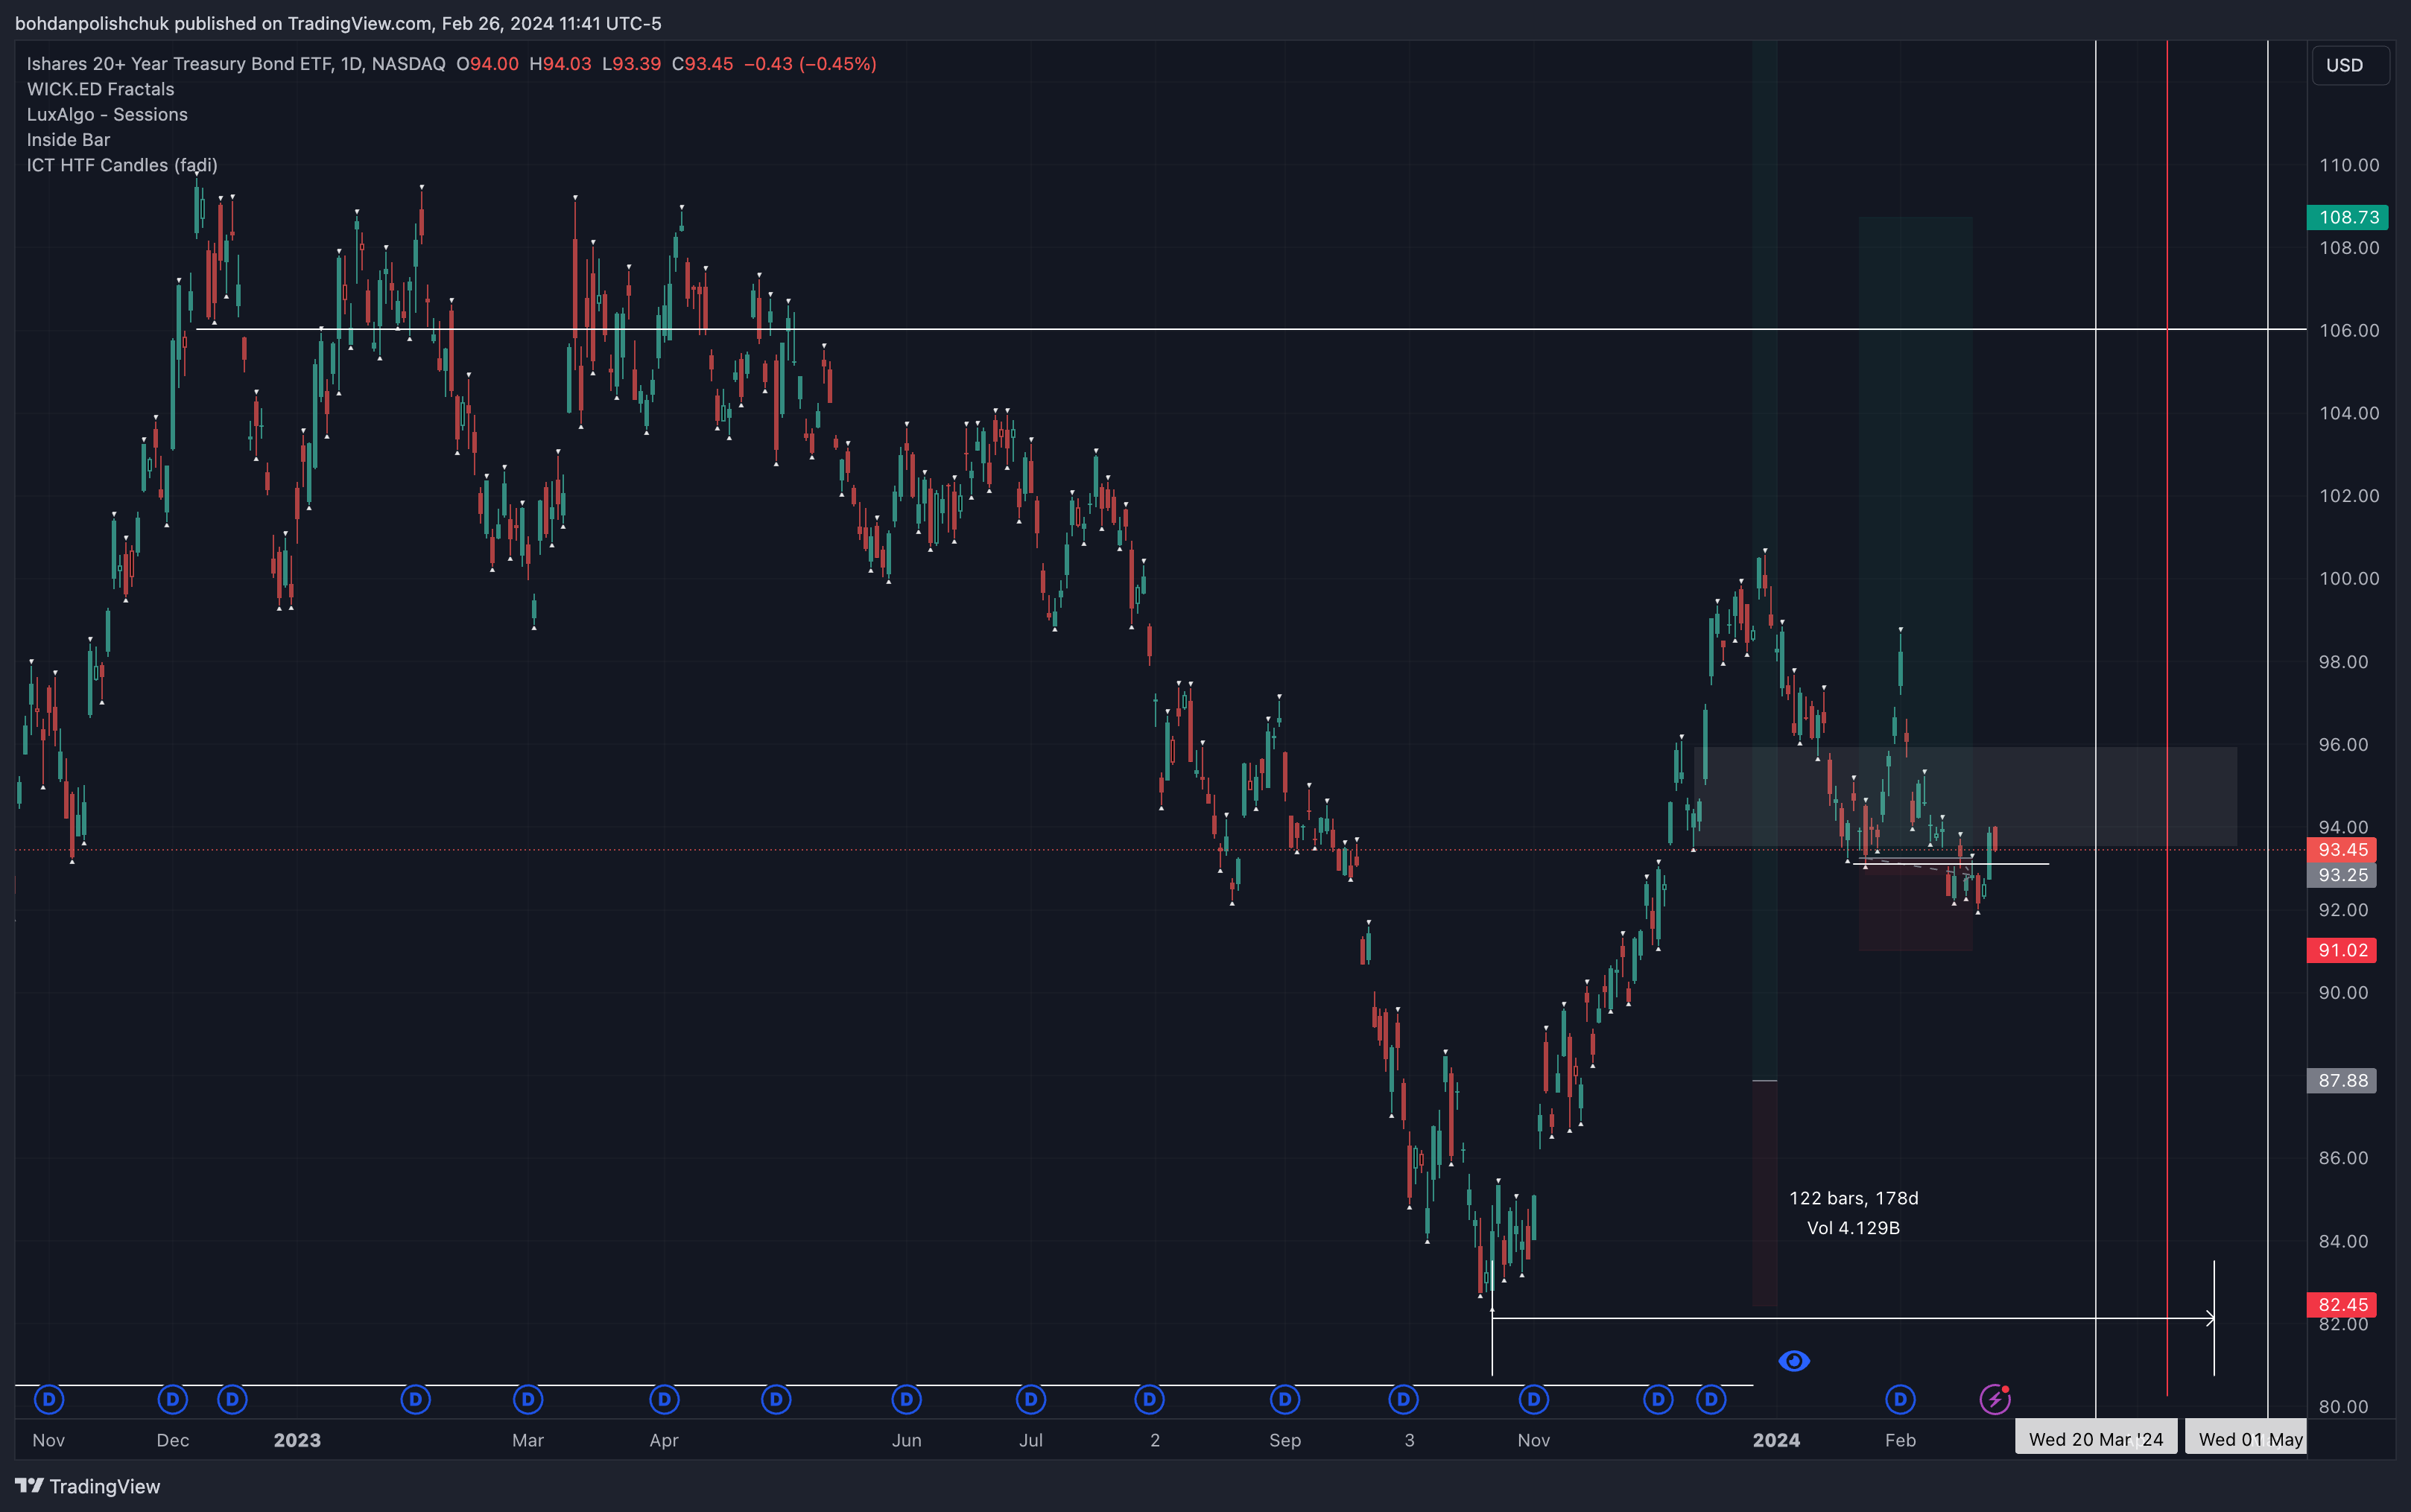The width and height of the screenshot is (2411, 1512).
Task: Select the ICT HTF Candles (fadi) indicator
Action: point(122,165)
